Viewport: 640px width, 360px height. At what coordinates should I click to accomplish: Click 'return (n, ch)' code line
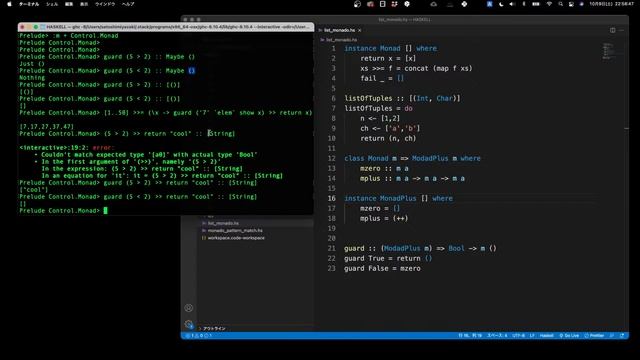tap(388, 138)
